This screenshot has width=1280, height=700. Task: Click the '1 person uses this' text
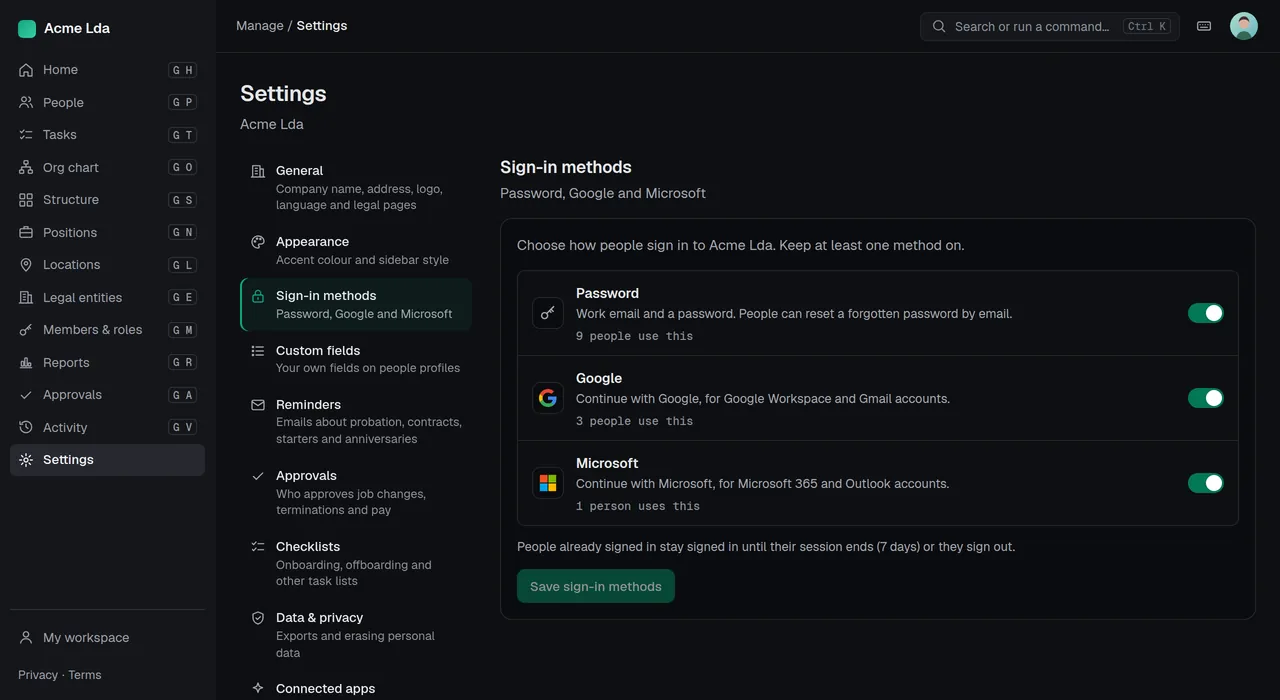pos(638,506)
